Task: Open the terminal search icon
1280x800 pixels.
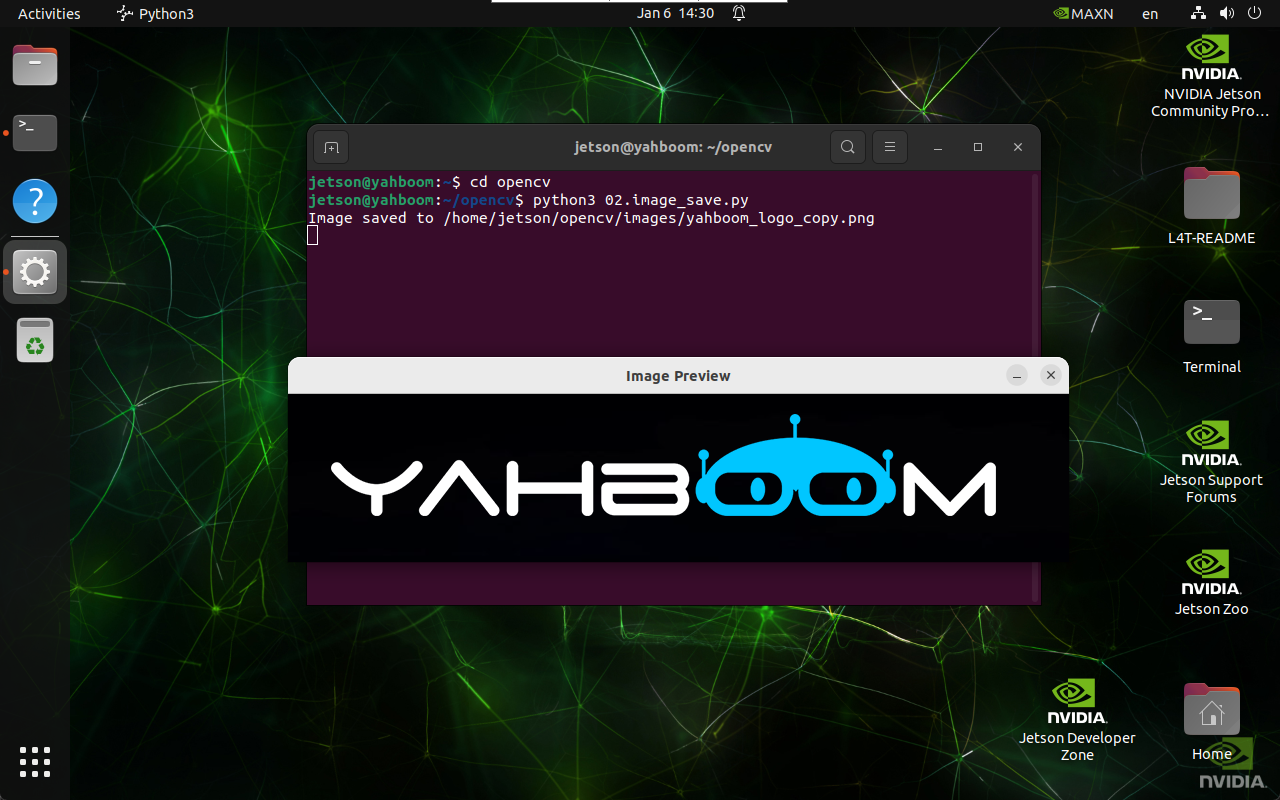Action: (x=847, y=147)
